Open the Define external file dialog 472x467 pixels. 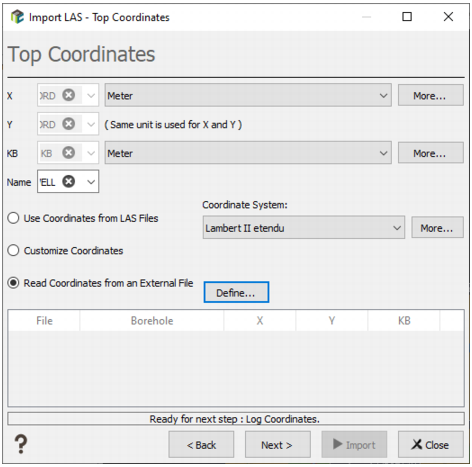point(236,293)
